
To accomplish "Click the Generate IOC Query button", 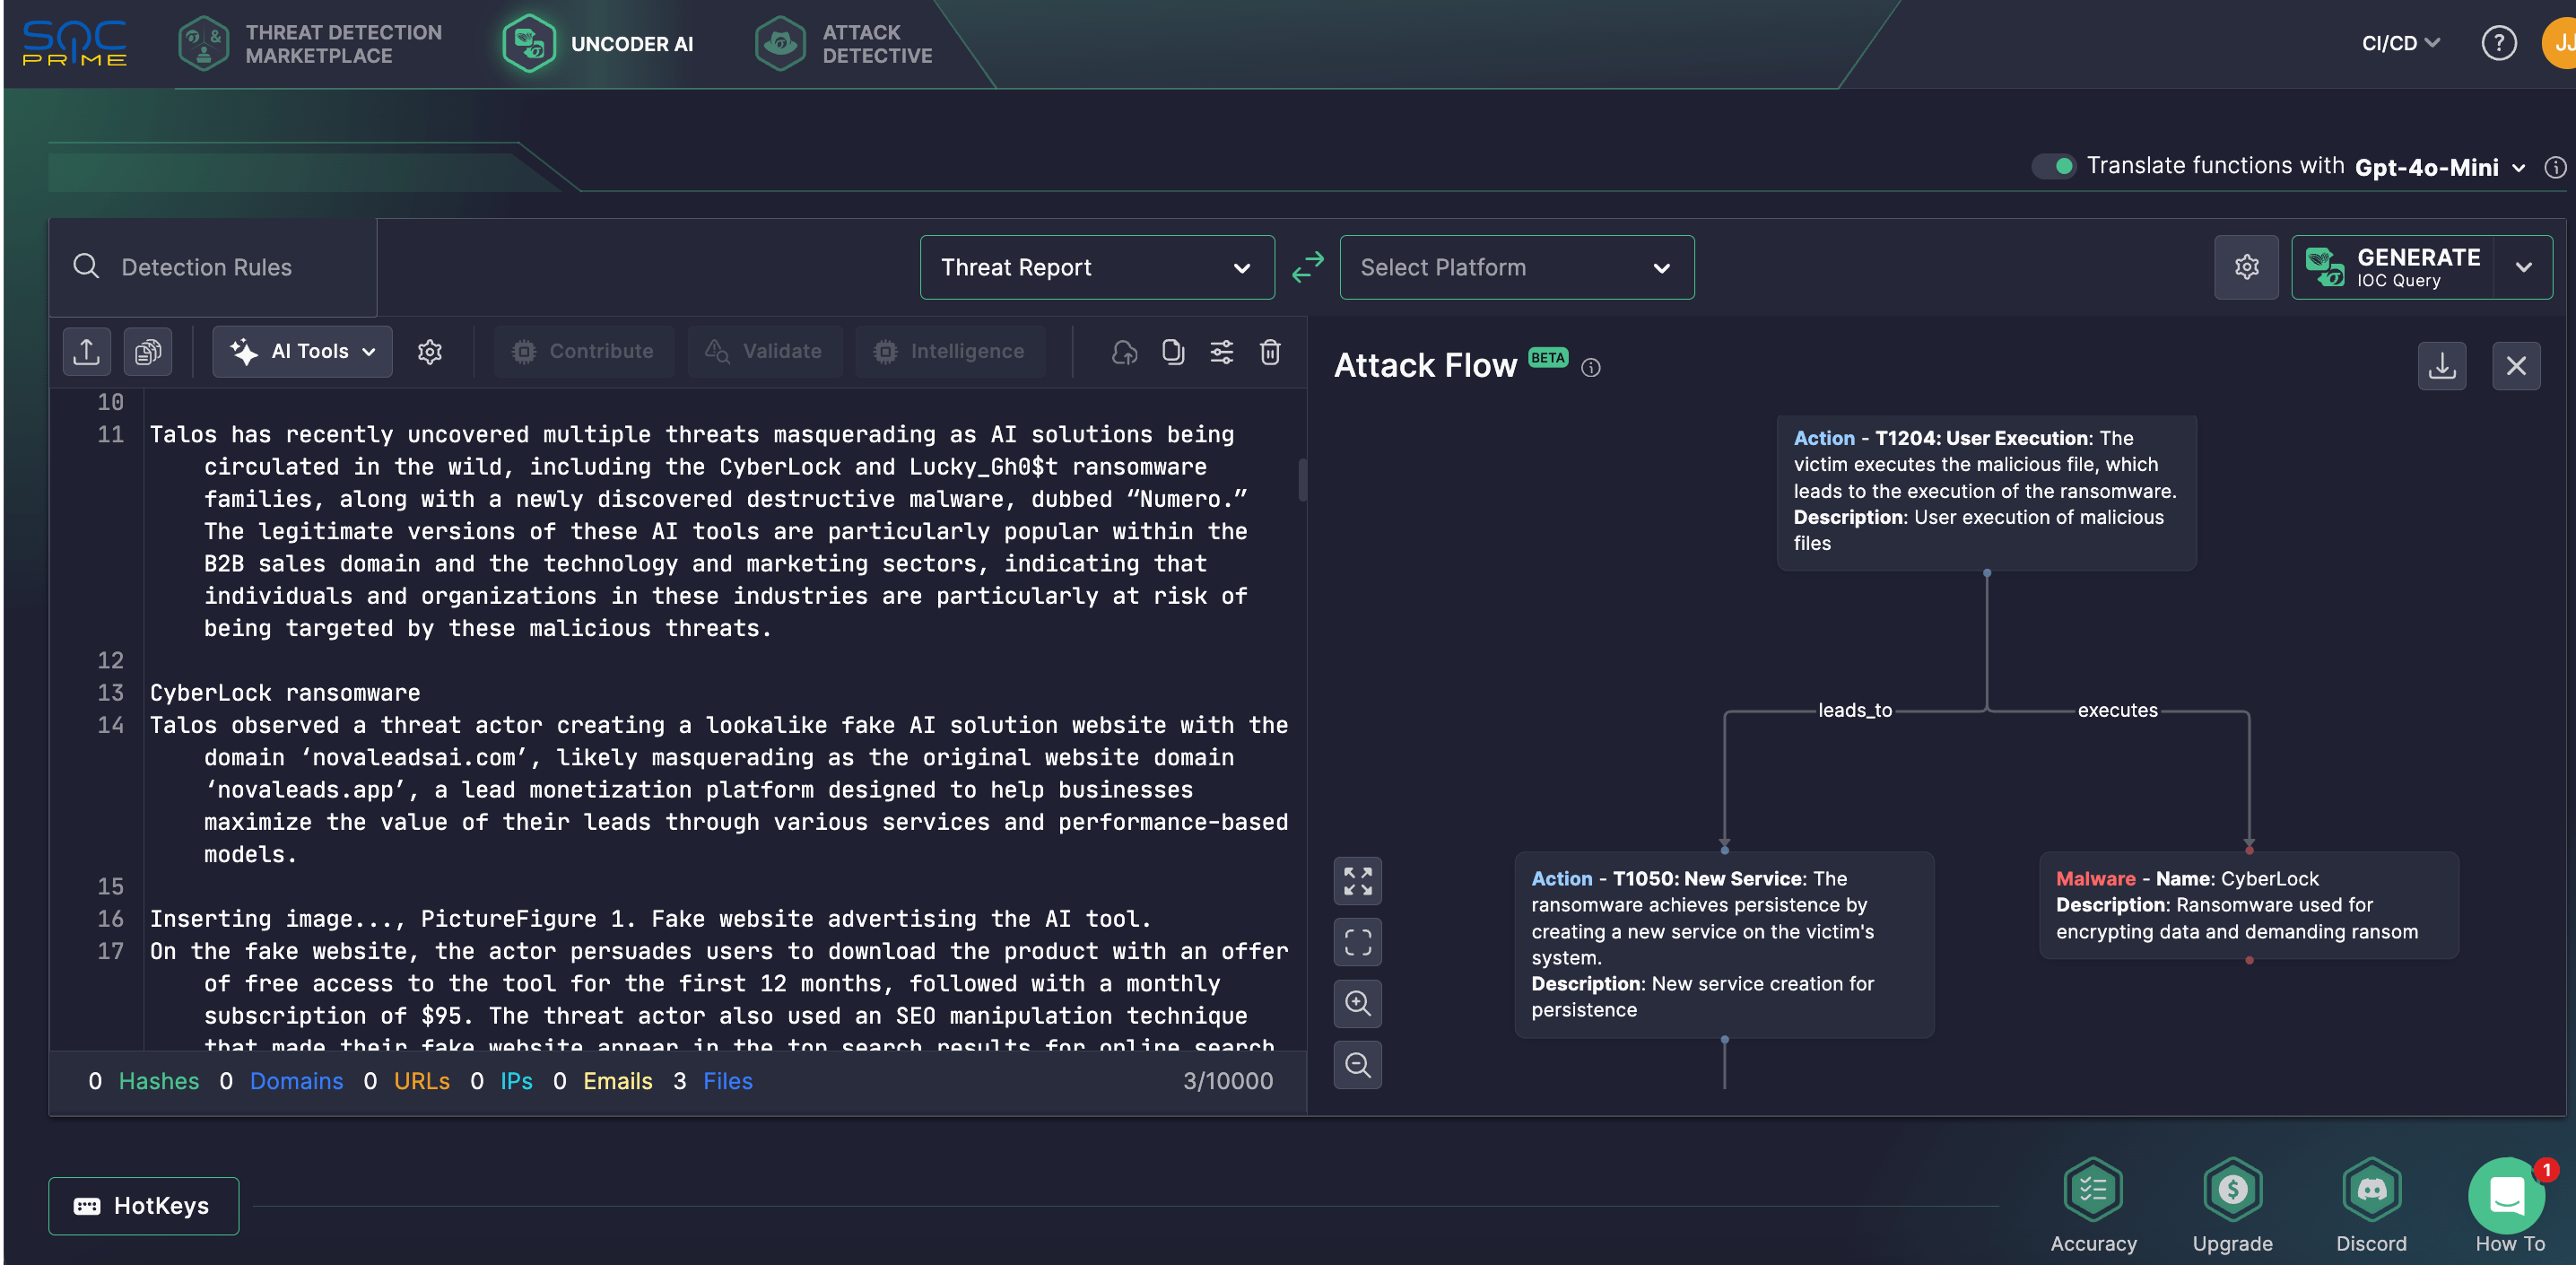I will click(2392, 267).
